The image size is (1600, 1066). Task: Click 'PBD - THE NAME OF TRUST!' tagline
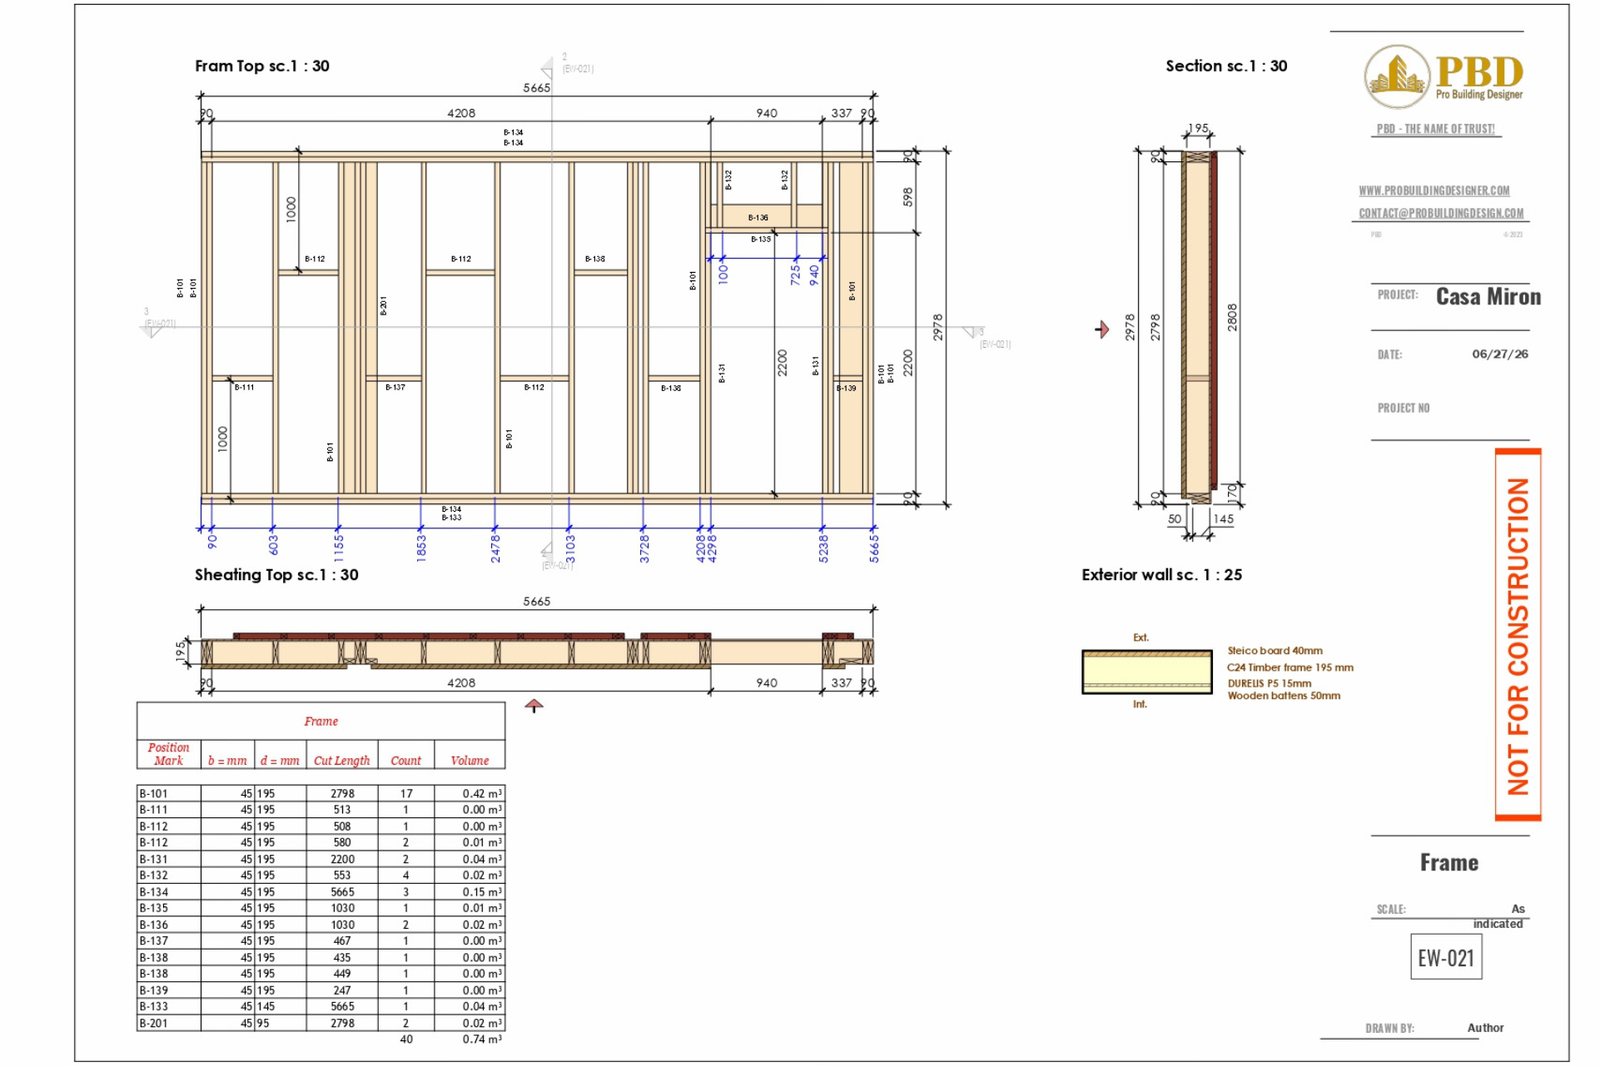tap(1435, 129)
